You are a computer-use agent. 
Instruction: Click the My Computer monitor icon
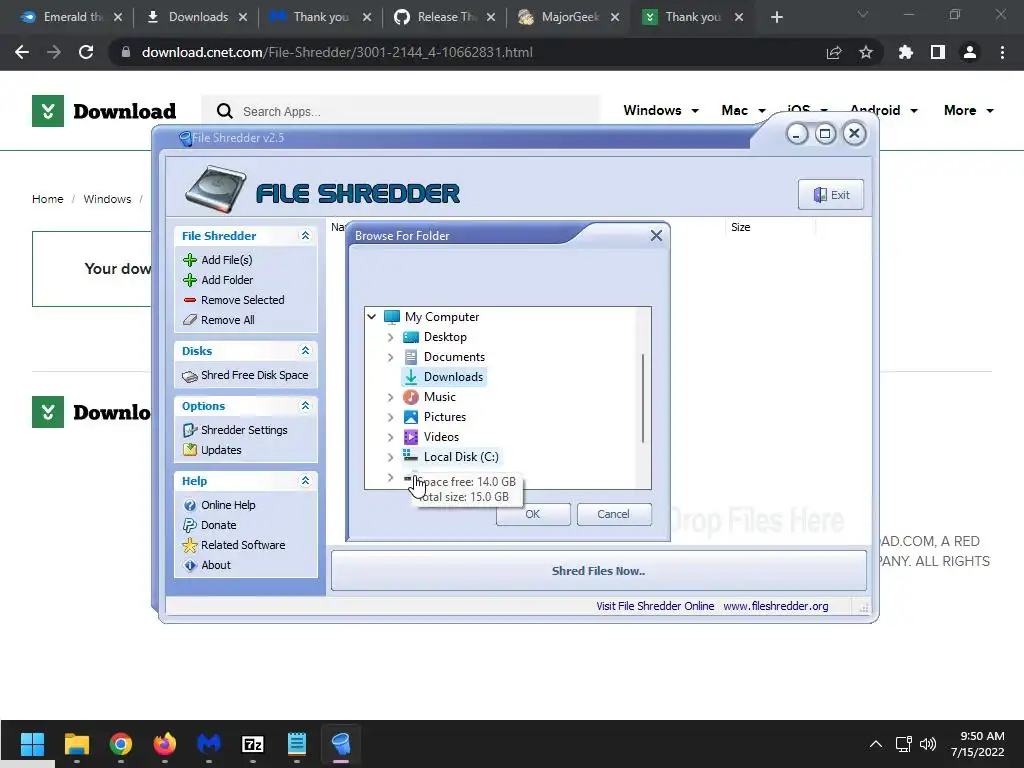pyautogui.click(x=392, y=317)
